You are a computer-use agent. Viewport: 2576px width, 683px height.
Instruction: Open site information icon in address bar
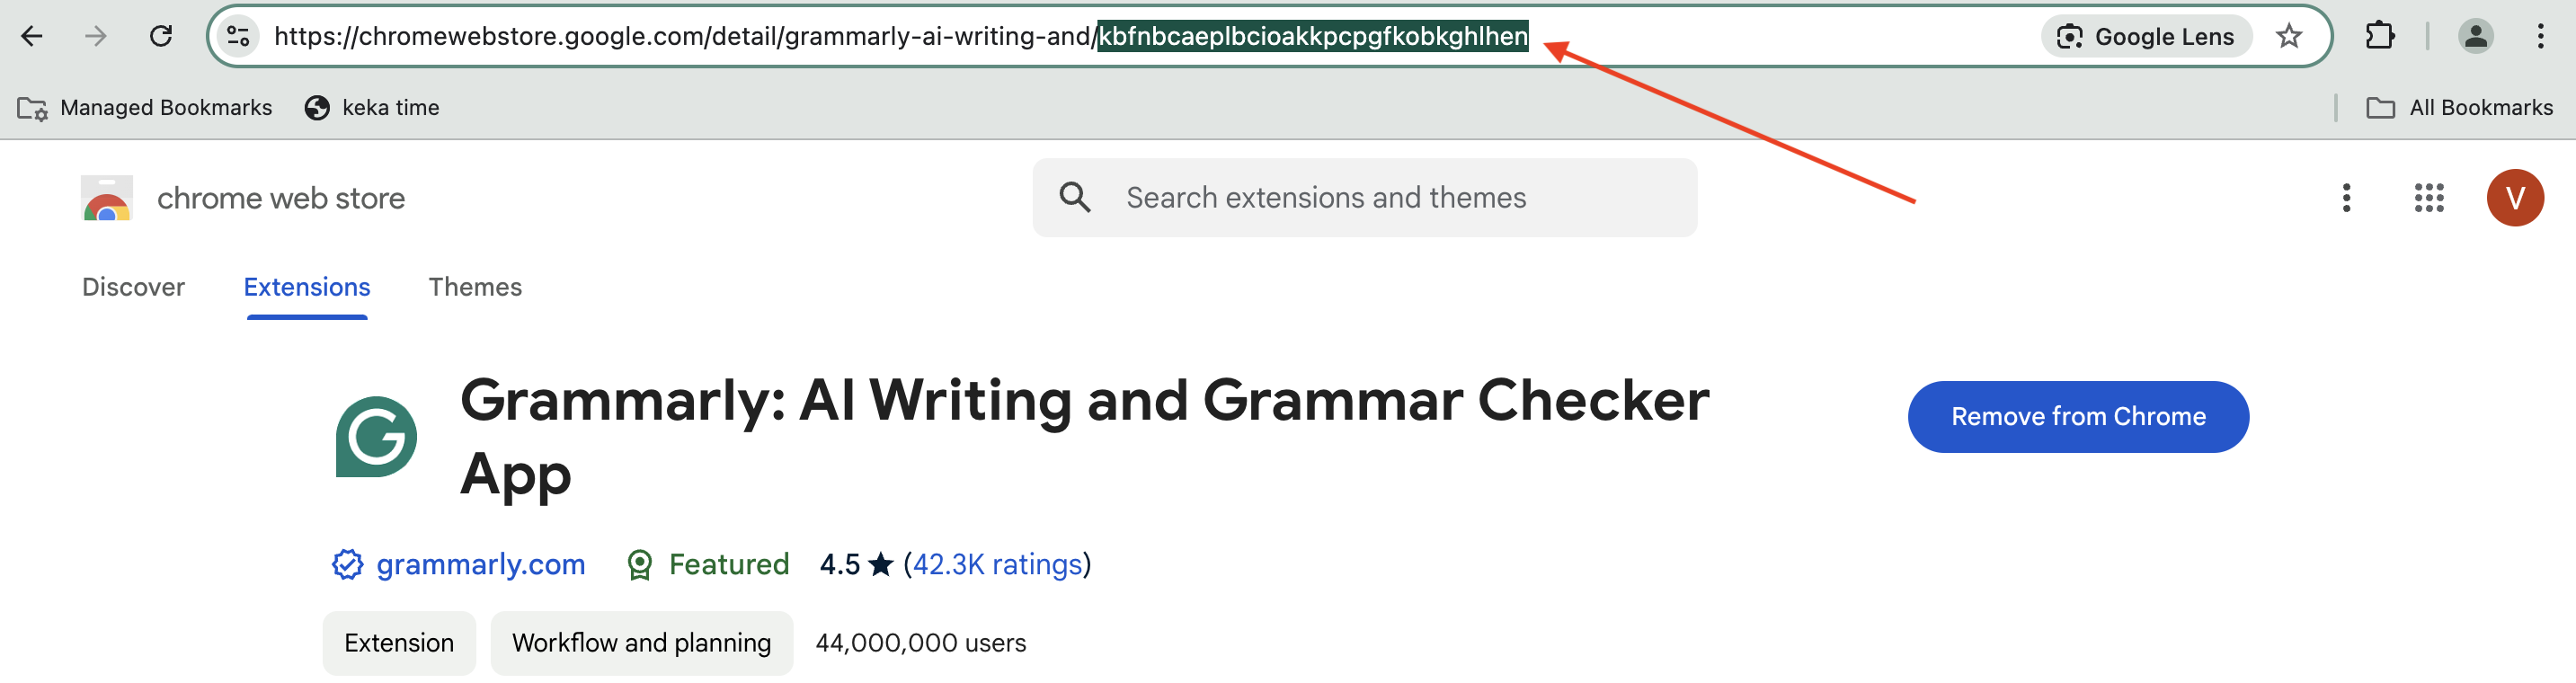[x=238, y=37]
